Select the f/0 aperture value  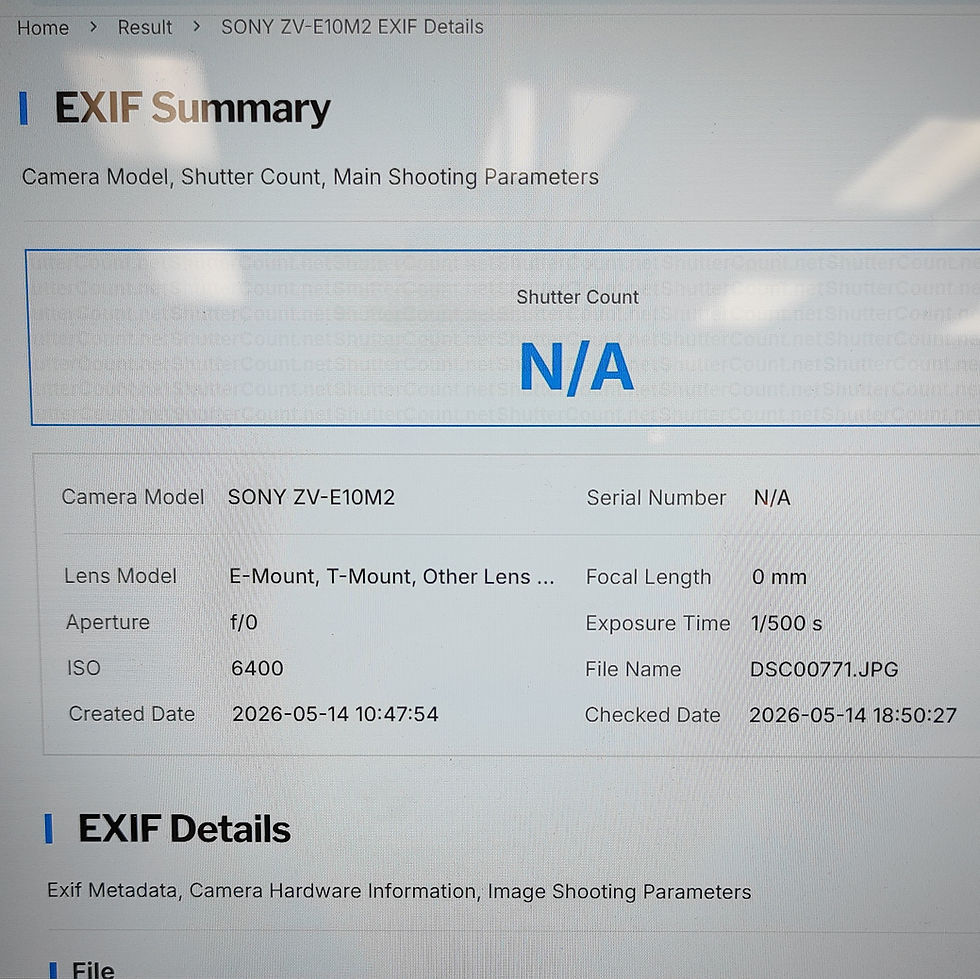[244, 622]
